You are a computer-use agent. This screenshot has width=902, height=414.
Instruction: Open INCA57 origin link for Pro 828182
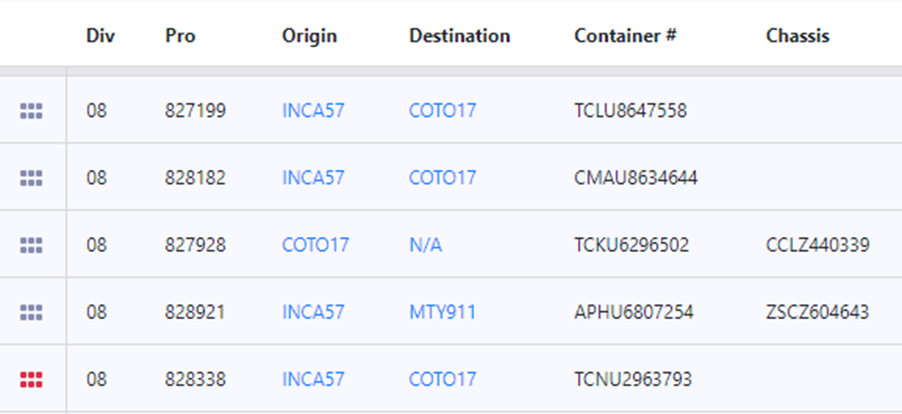click(313, 178)
